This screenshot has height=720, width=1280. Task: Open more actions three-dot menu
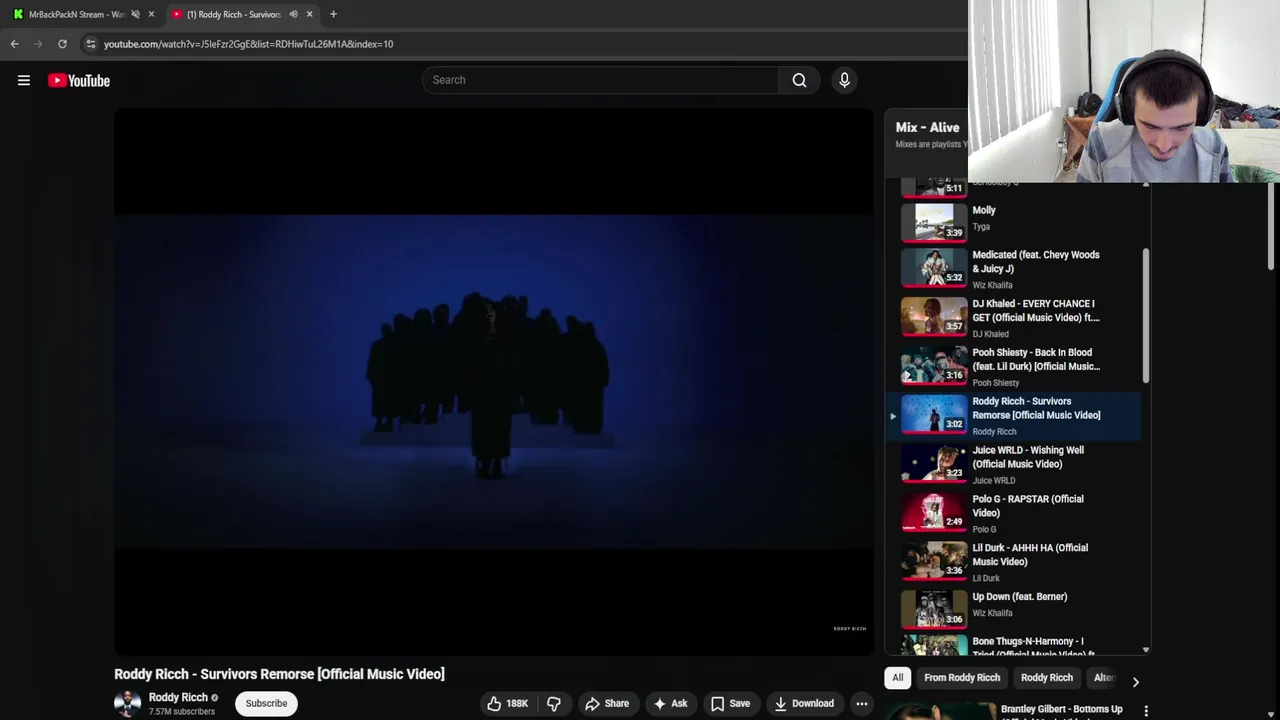coord(861,703)
